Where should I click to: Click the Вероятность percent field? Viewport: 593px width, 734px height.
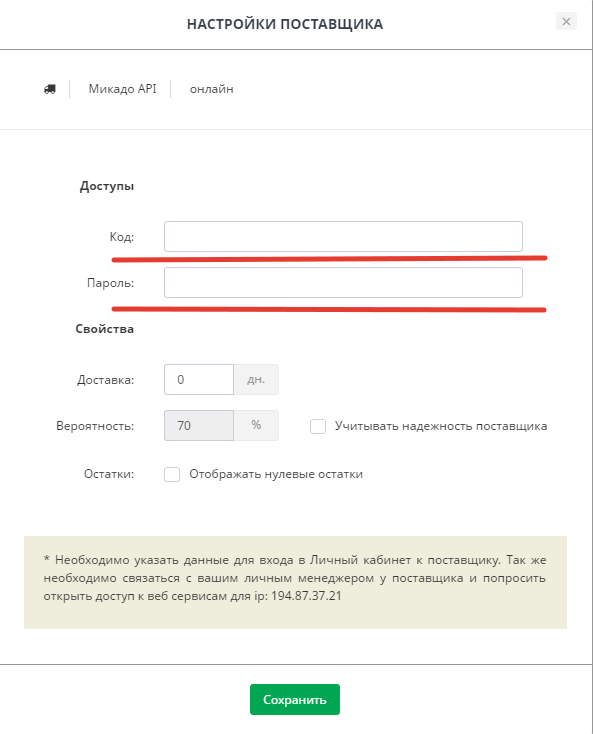(x=199, y=425)
